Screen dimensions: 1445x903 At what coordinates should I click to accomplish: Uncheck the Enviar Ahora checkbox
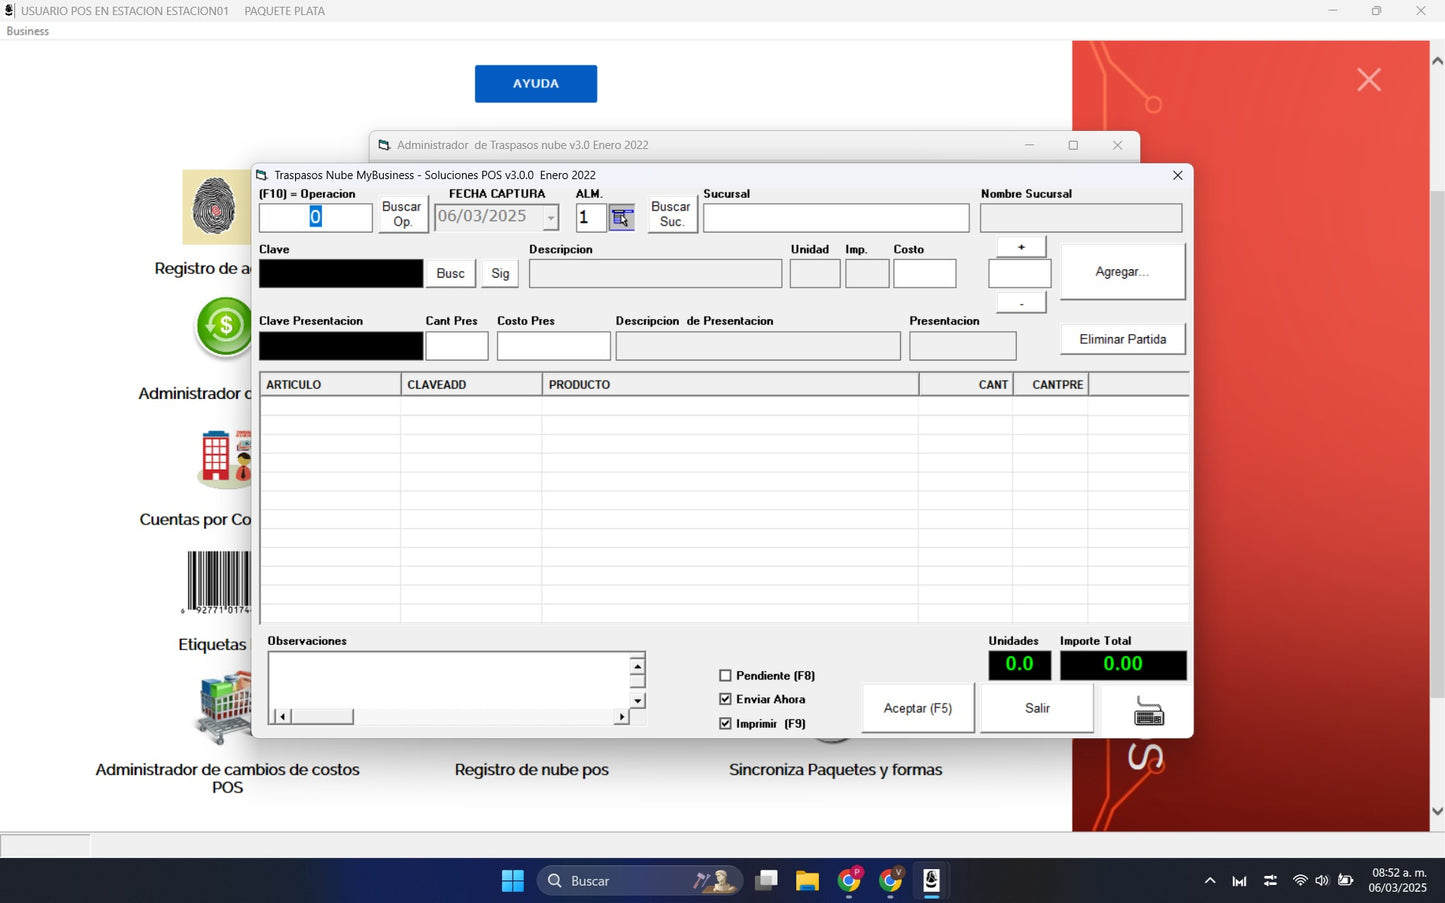coord(726,700)
